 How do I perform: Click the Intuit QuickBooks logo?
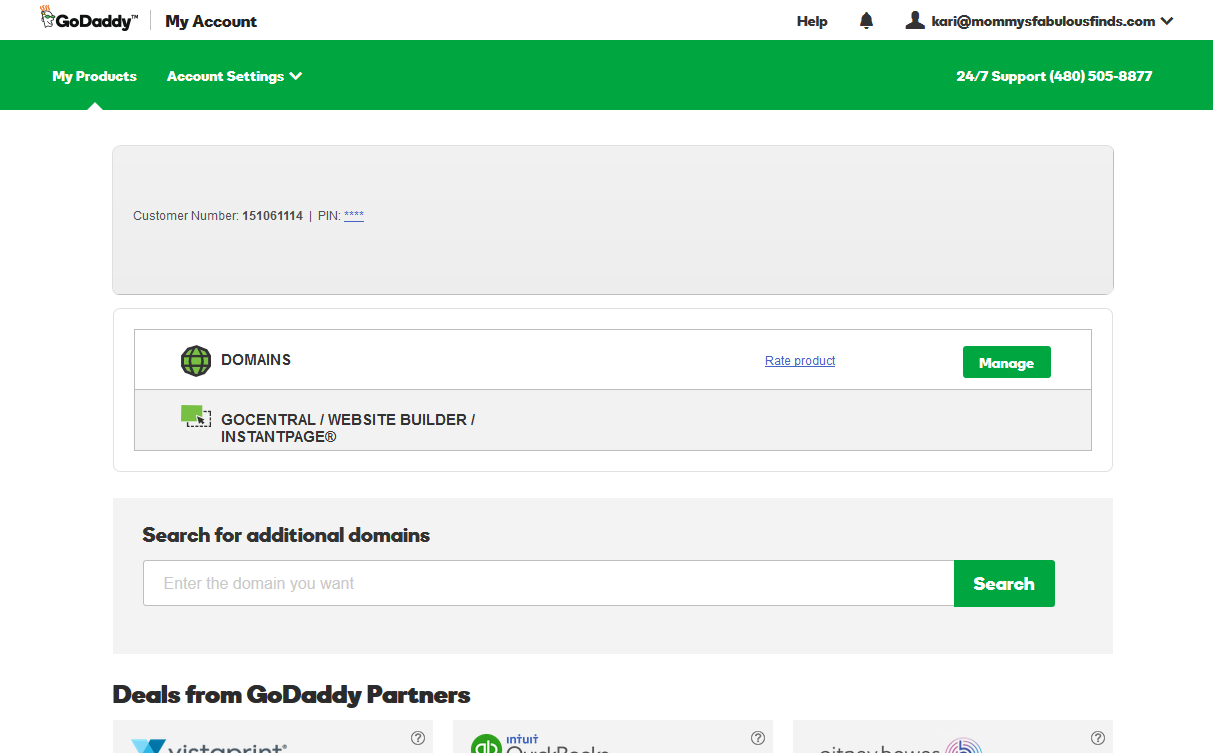click(540, 744)
